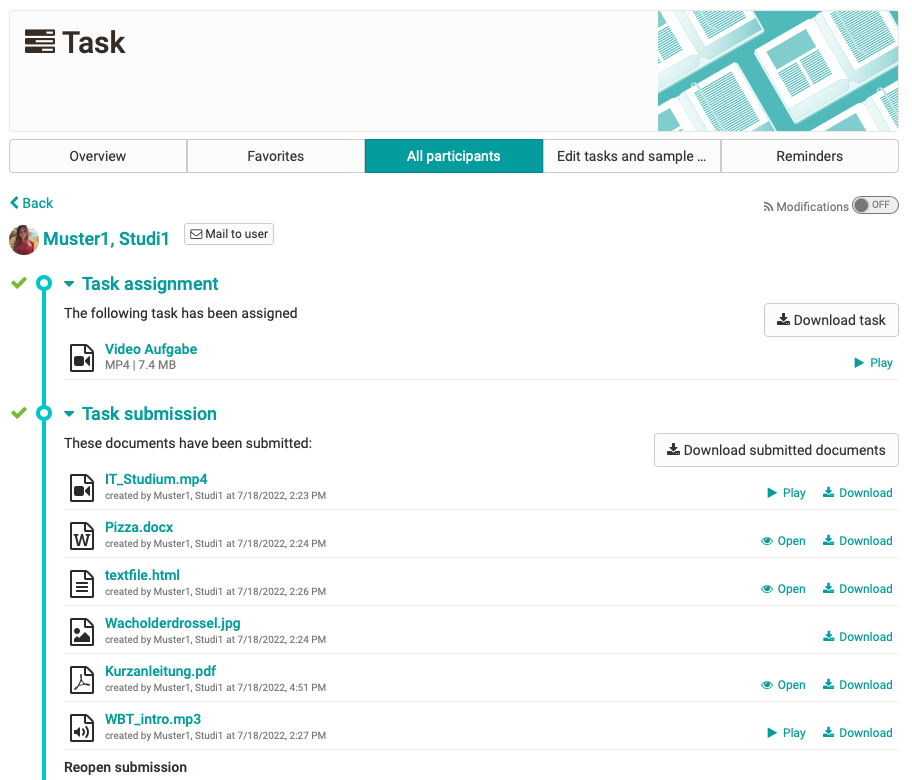Click the HTML file icon beside textfile.html
Screen dimensions: 912x780
(81, 583)
